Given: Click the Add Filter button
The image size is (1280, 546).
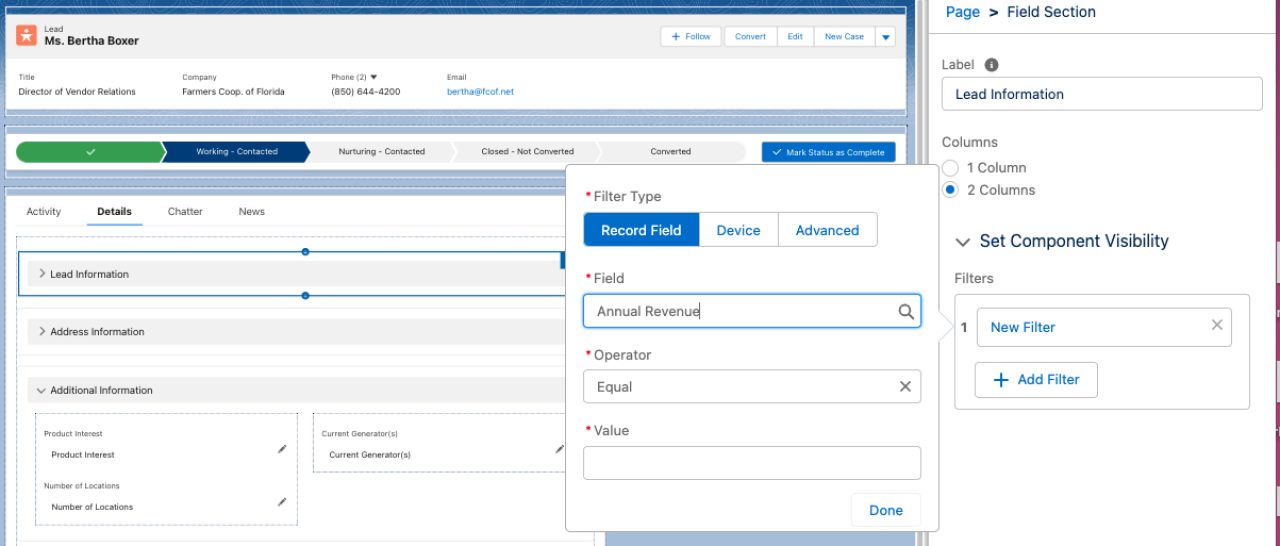Looking at the screenshot, I should (x=1037, y=380).
